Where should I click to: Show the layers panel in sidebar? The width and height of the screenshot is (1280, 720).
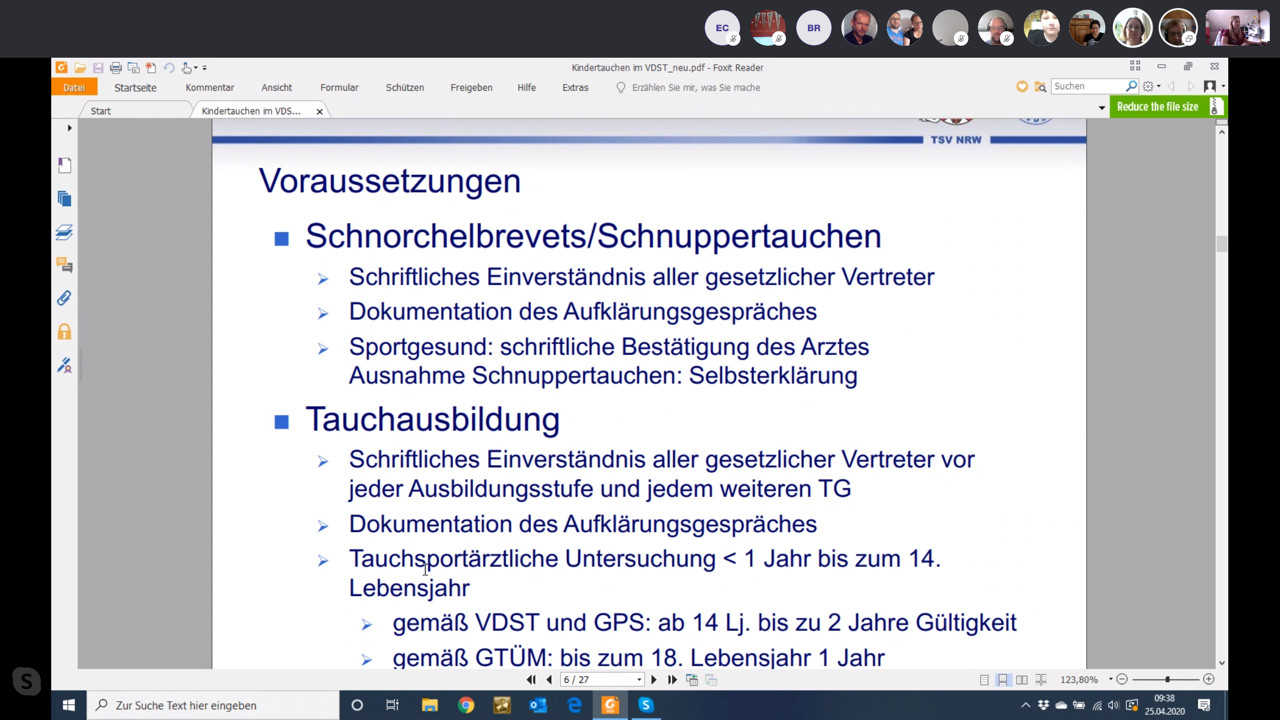pyautogui.click(x=64, y=232)
